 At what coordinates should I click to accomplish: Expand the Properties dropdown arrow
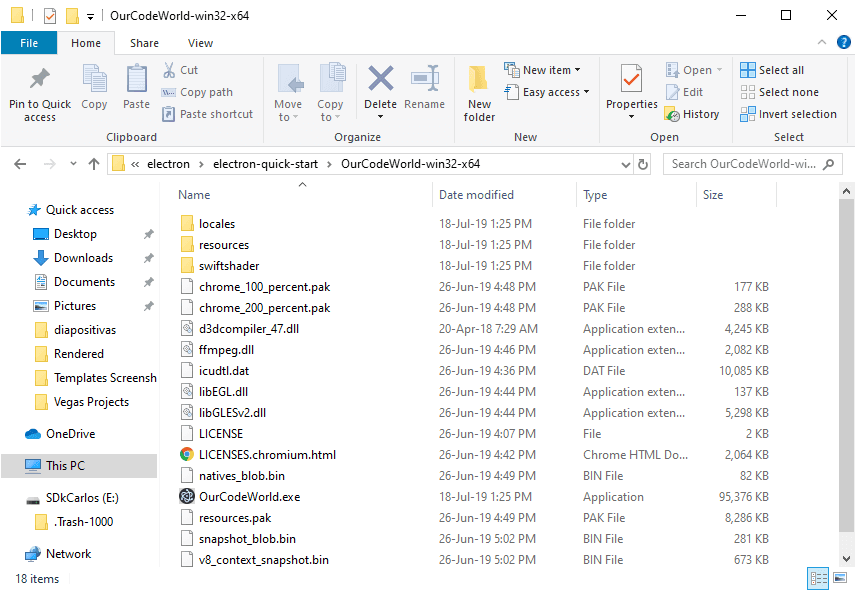point(632,117)
